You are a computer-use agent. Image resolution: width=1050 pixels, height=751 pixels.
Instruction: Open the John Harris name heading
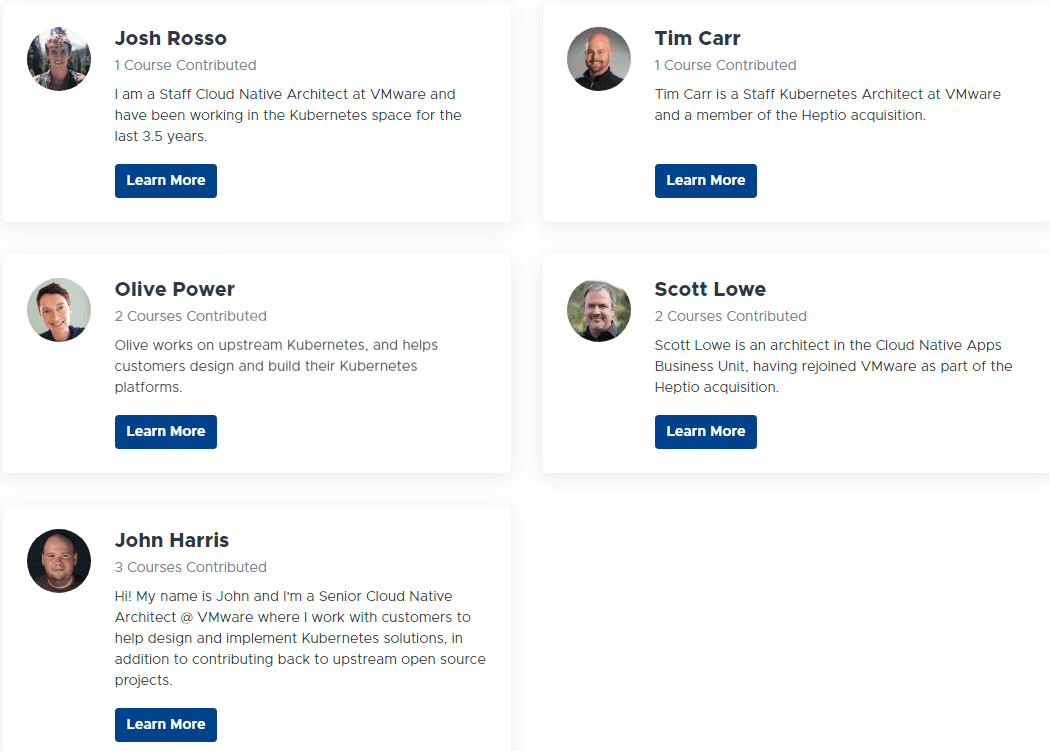pyautogui.click(x=172, y=541)
